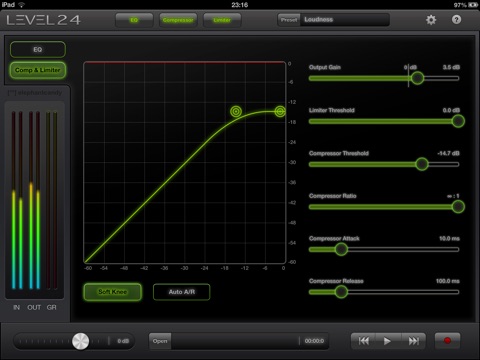The width and height of the screenshot is (480, 360).
Task: Switch to the EQ tab on the left
Action: tap(38, 50)
